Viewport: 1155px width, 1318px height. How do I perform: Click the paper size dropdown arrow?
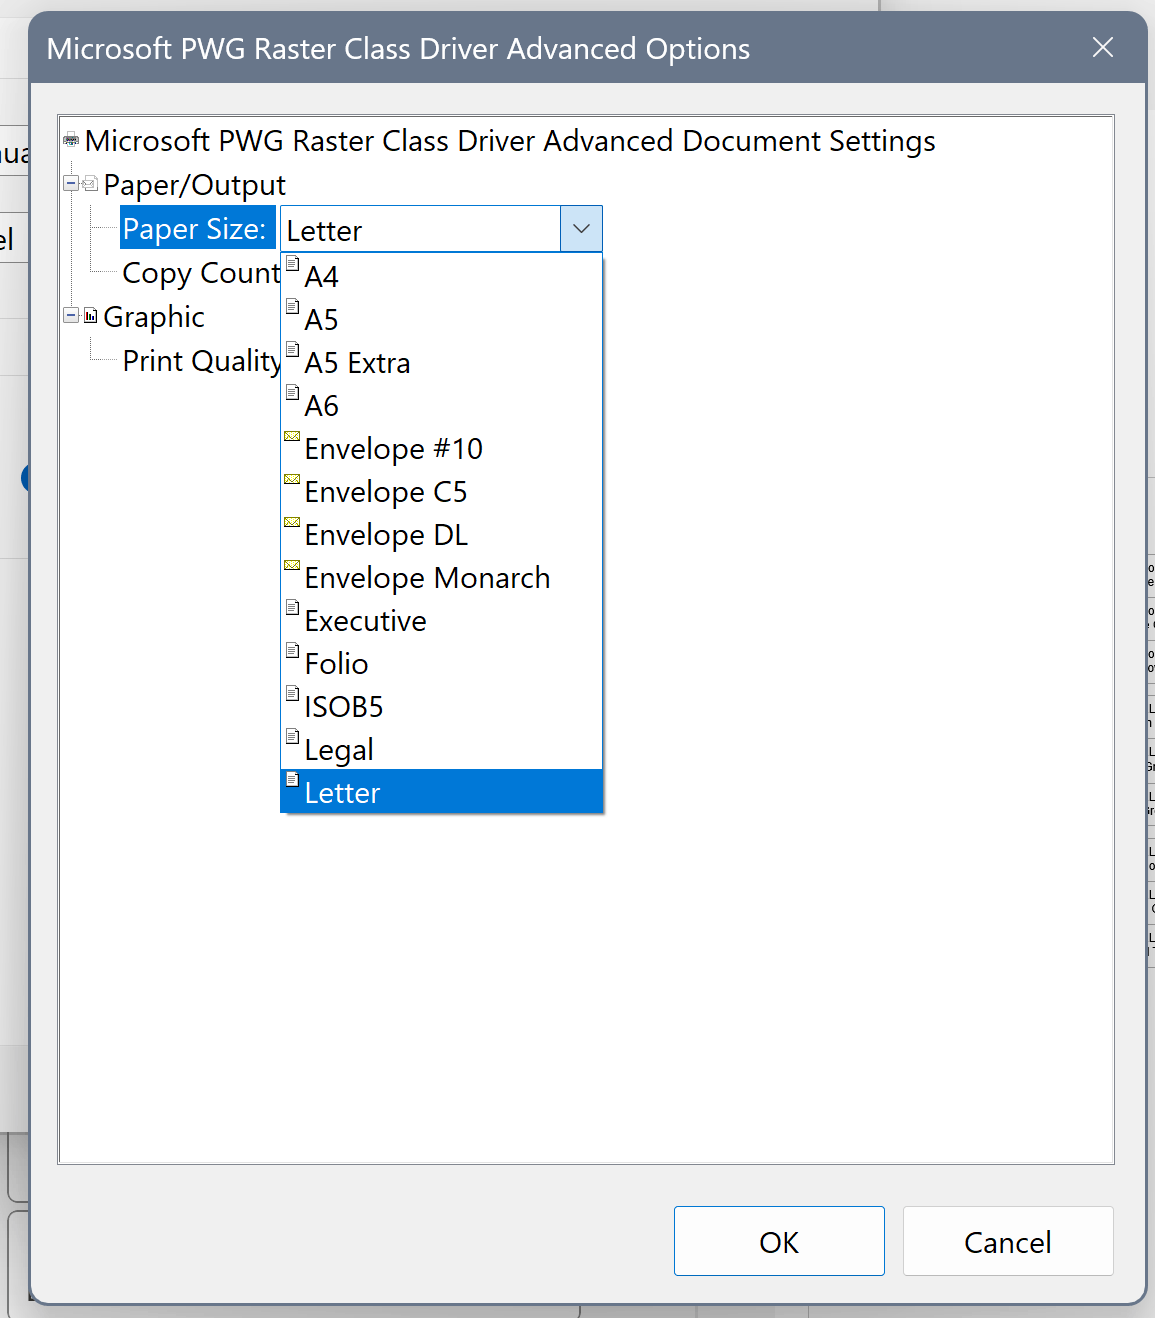click(x=581, y=229)
